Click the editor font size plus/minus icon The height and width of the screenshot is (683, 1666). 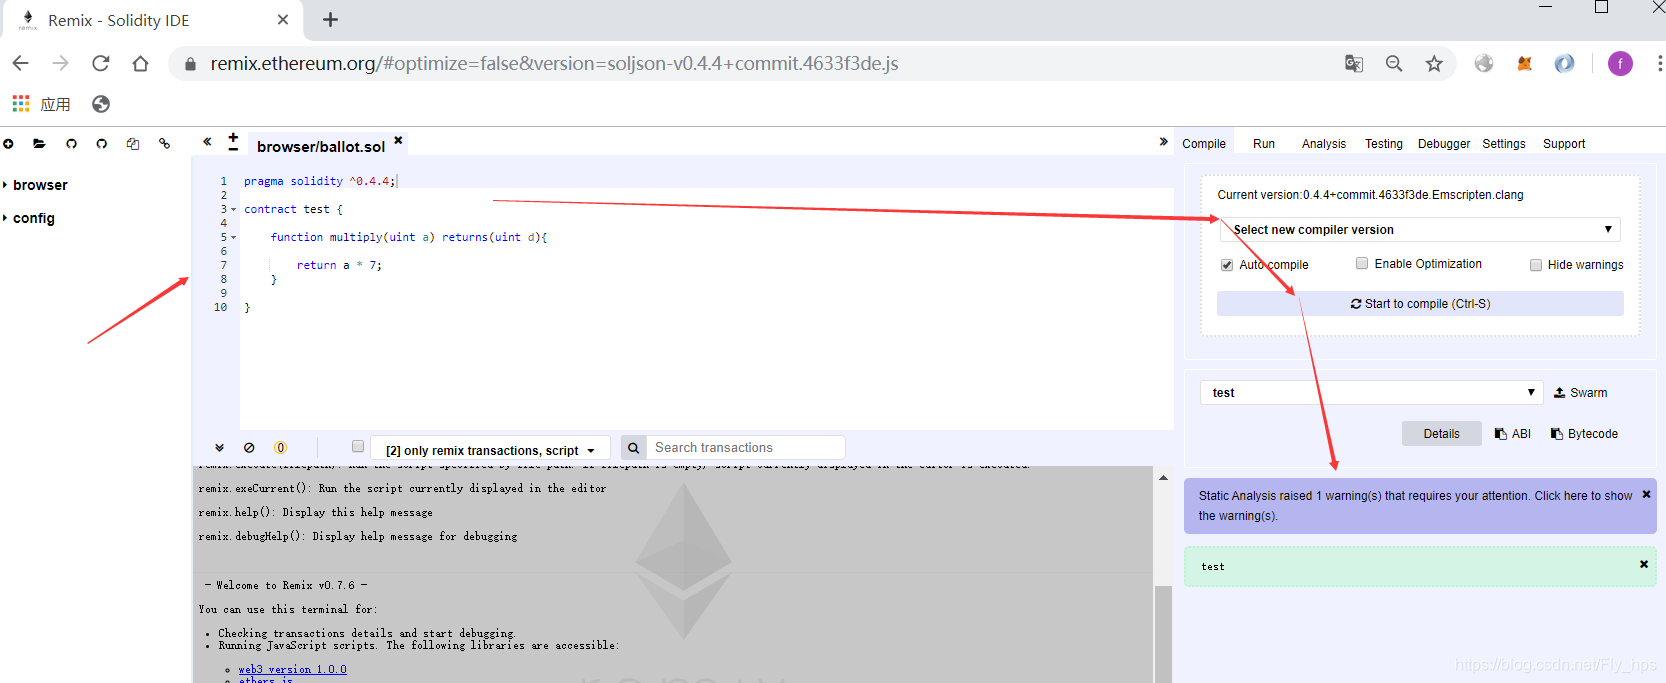point(233,142)
